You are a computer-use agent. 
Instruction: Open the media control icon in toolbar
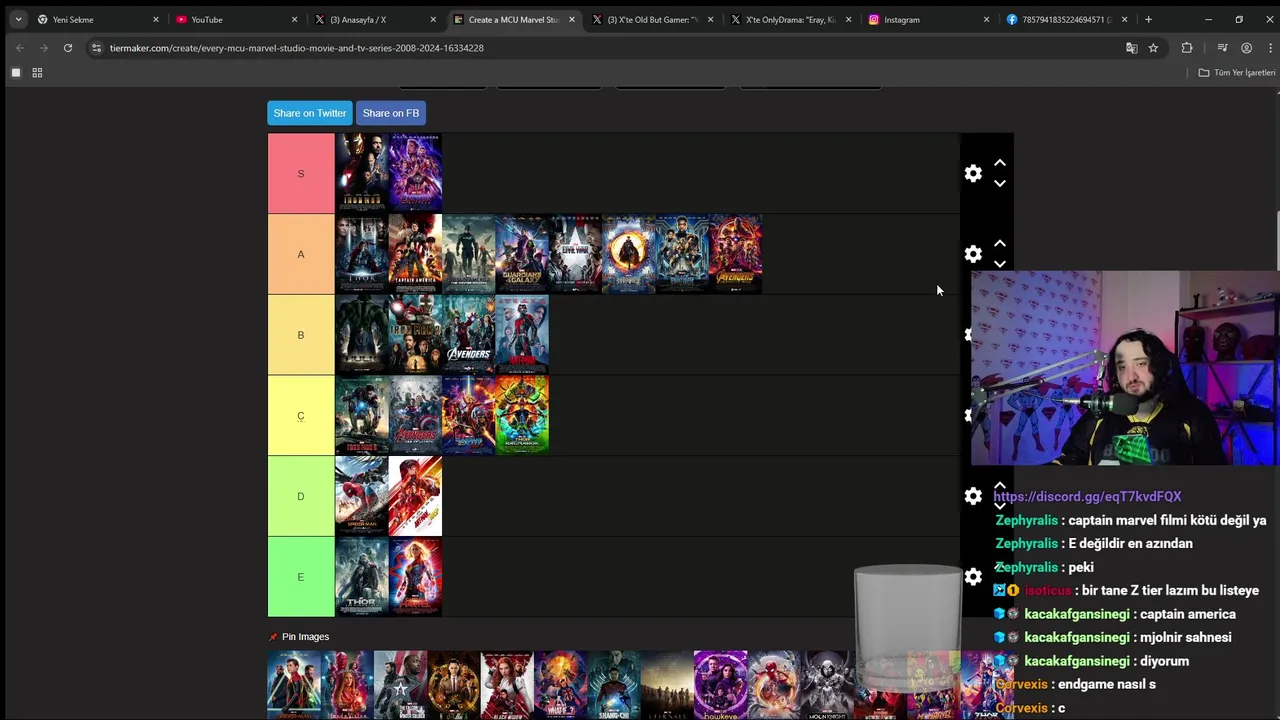coord(1222,48)
